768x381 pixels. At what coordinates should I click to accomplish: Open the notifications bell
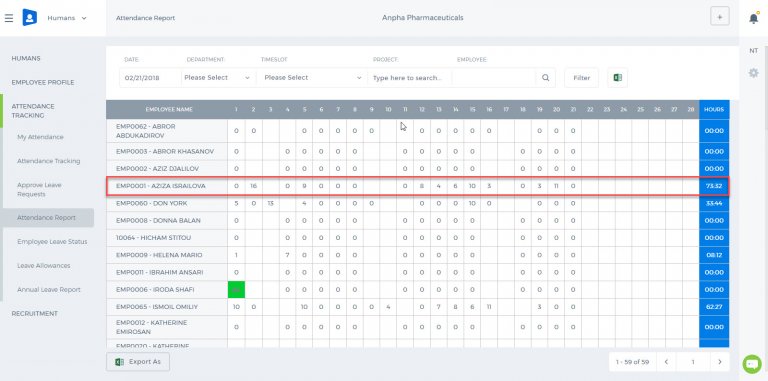pos(754,18)
